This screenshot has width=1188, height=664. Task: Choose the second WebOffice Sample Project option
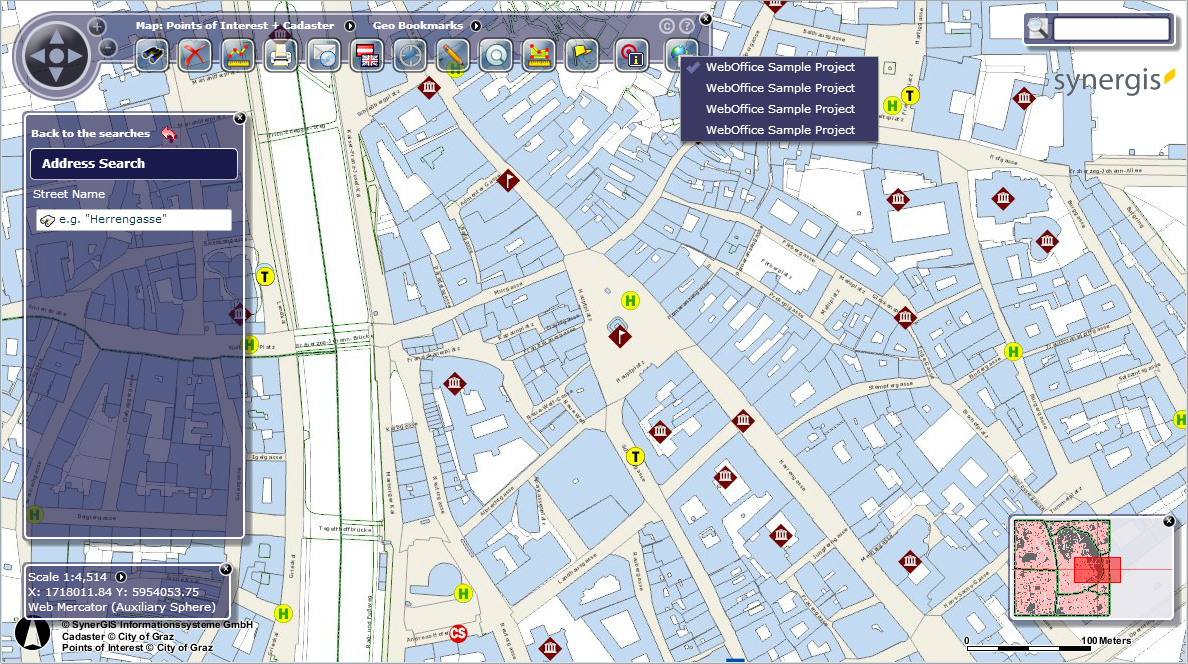pyautogui.click(x=780, y=88)
